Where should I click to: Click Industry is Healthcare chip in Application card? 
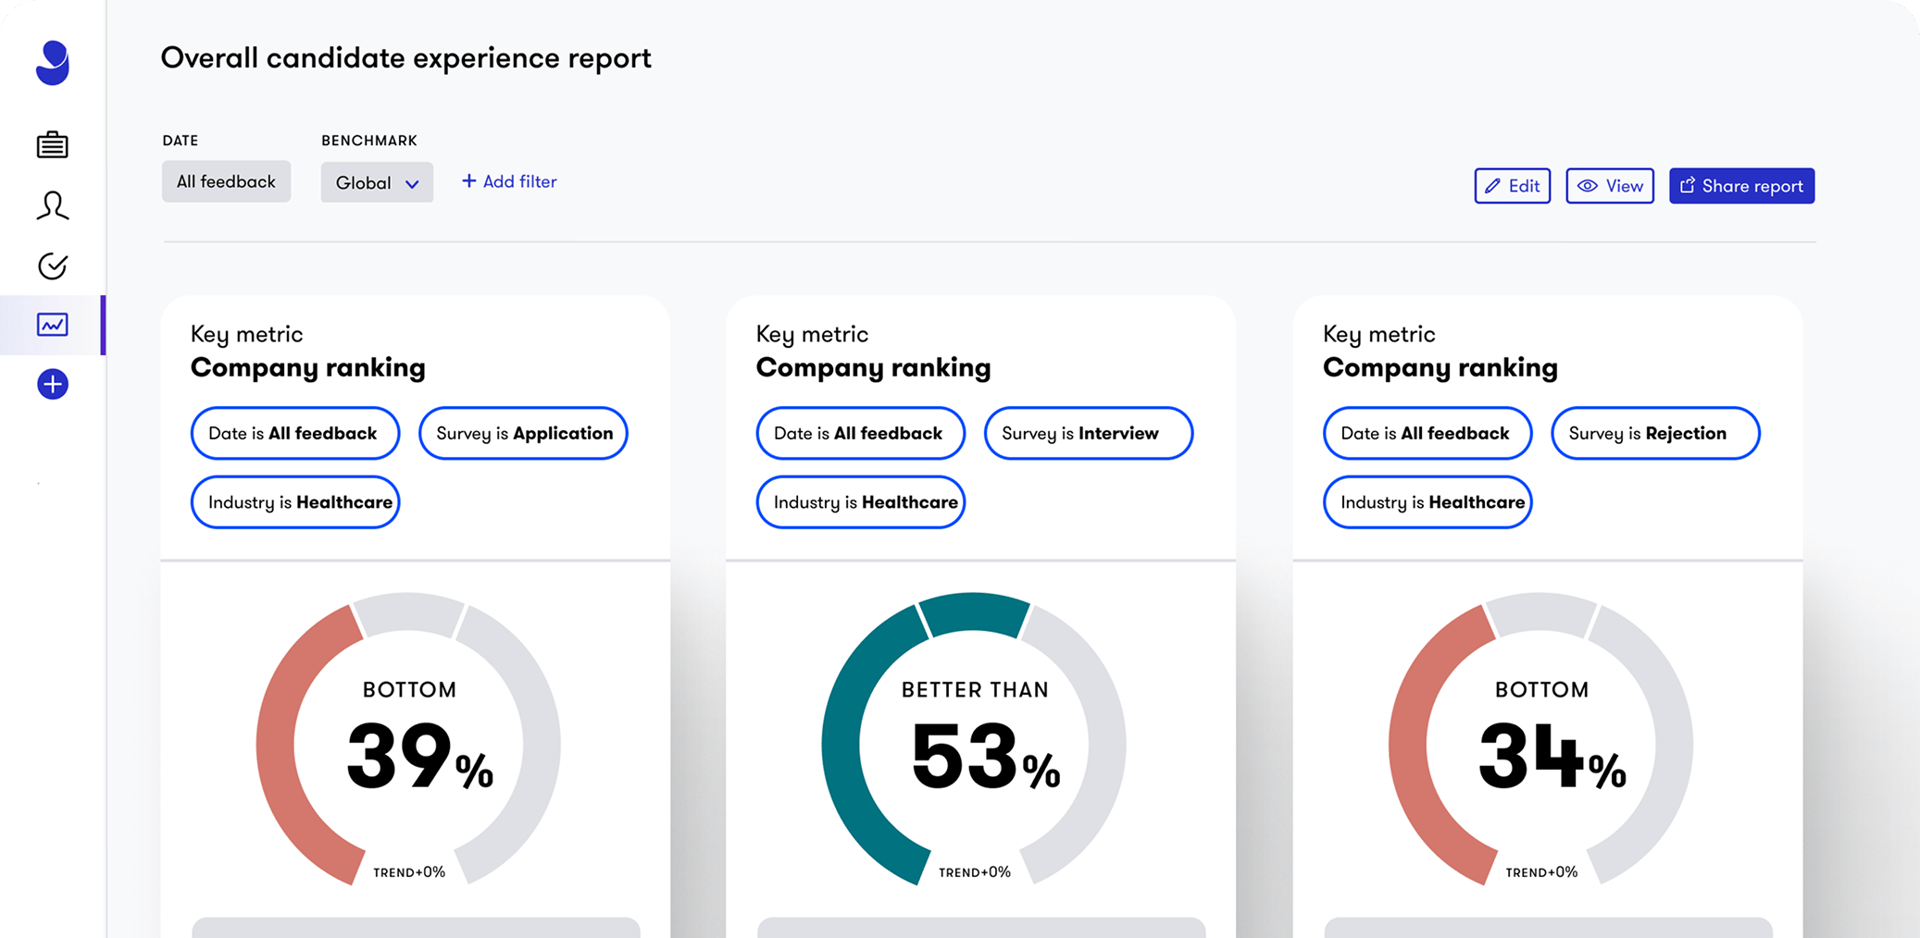(295, 502)
